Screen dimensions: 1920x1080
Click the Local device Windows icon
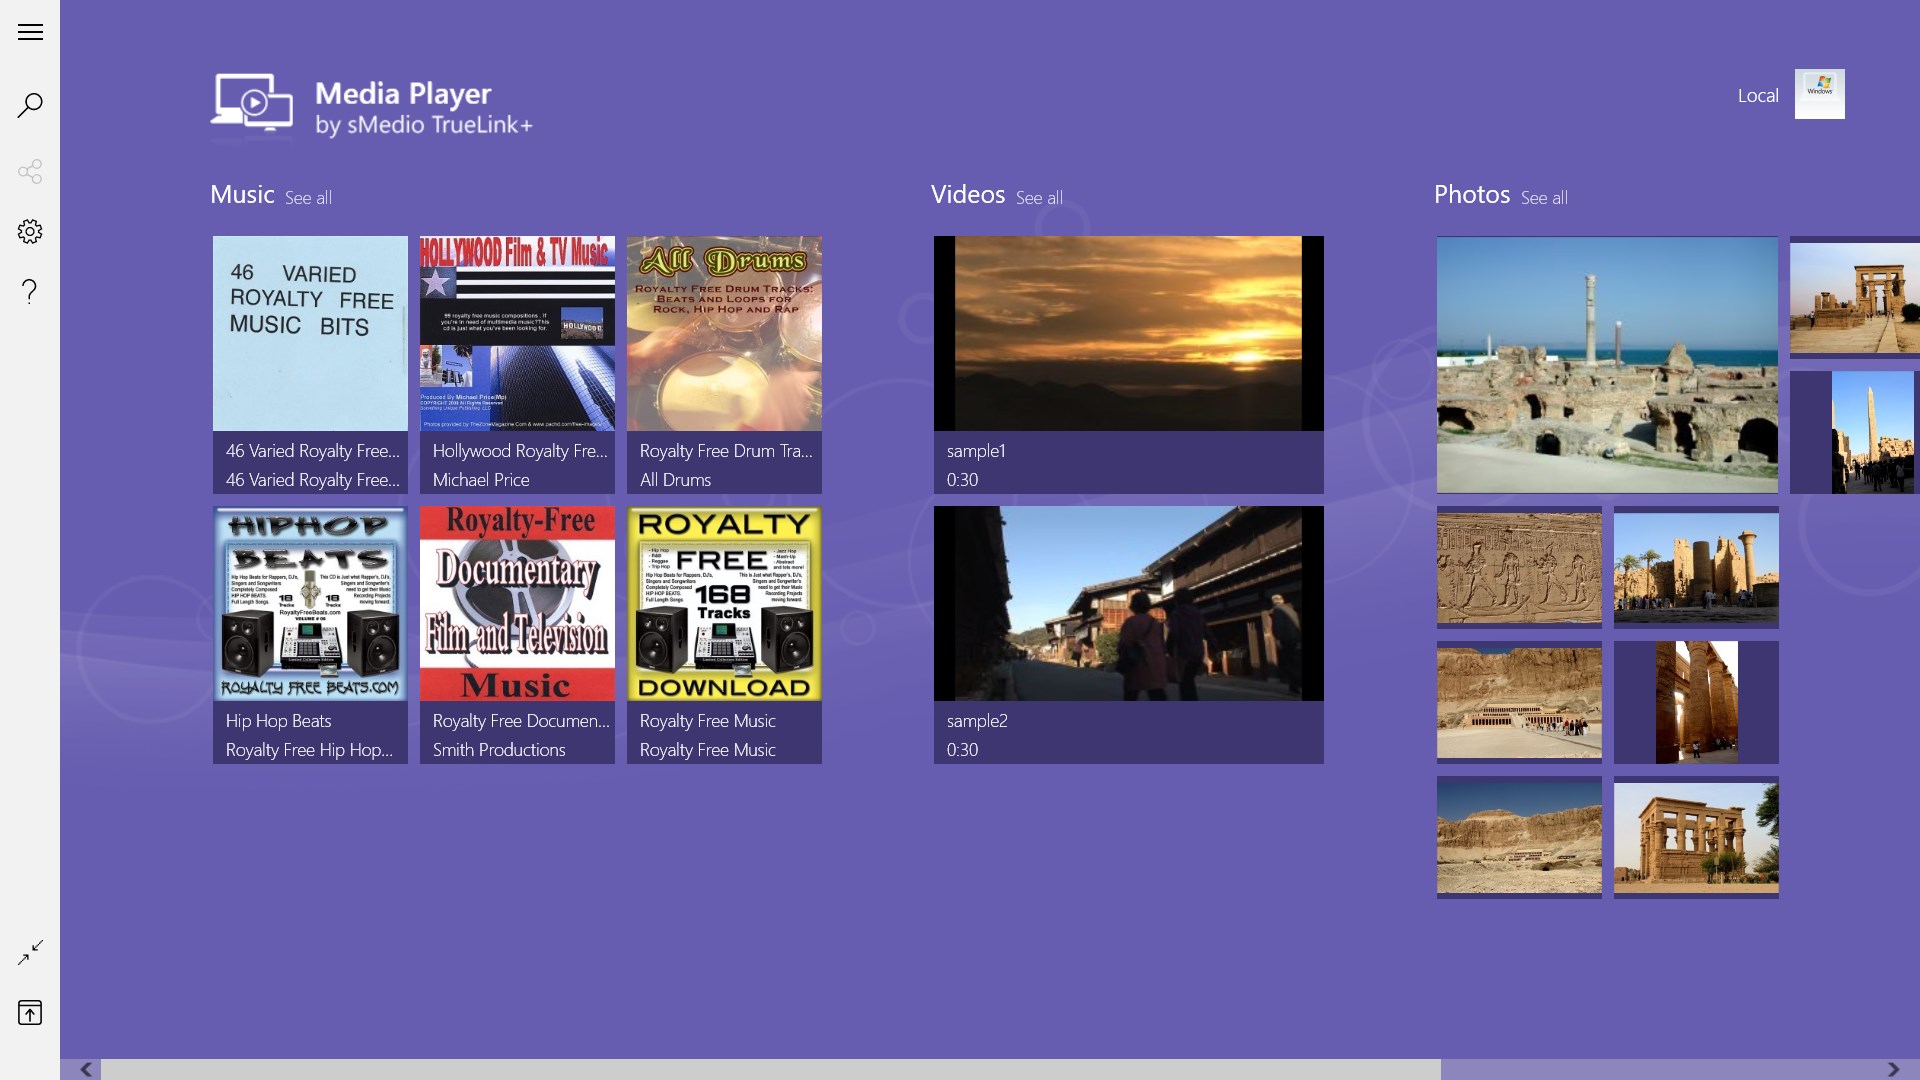point(1819,94)
